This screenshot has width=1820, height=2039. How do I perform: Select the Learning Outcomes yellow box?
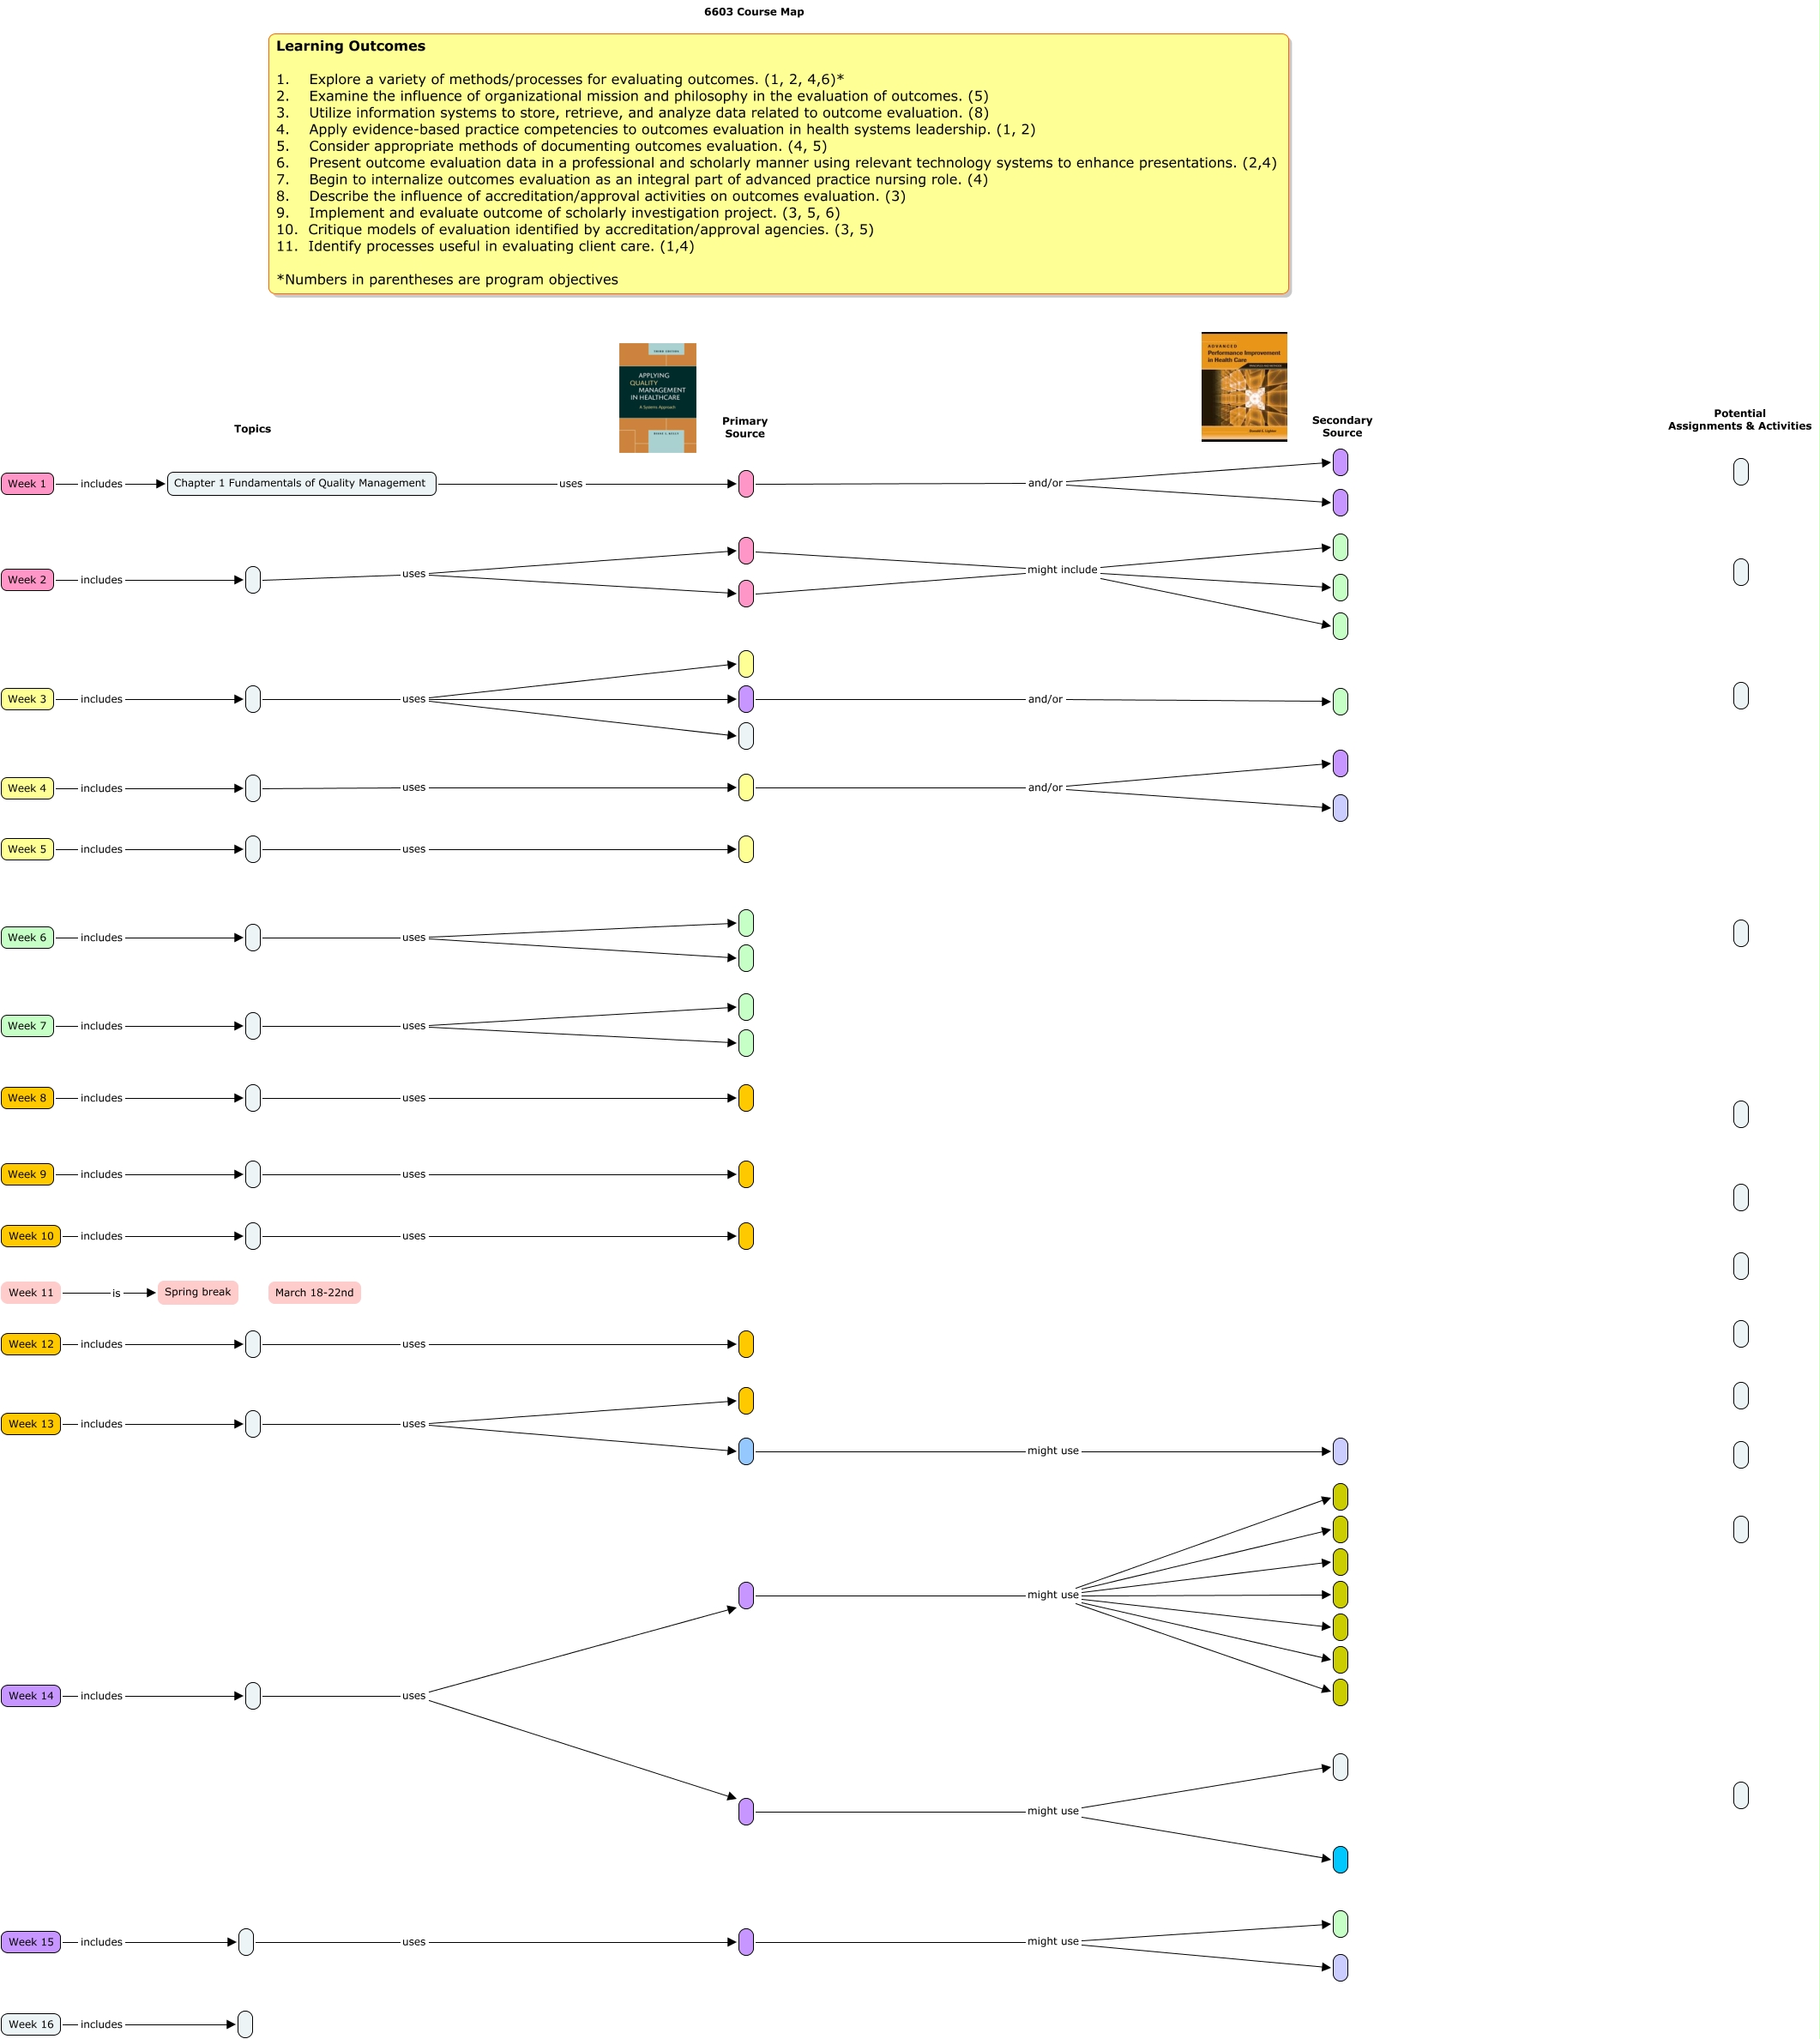coord(778,165)
